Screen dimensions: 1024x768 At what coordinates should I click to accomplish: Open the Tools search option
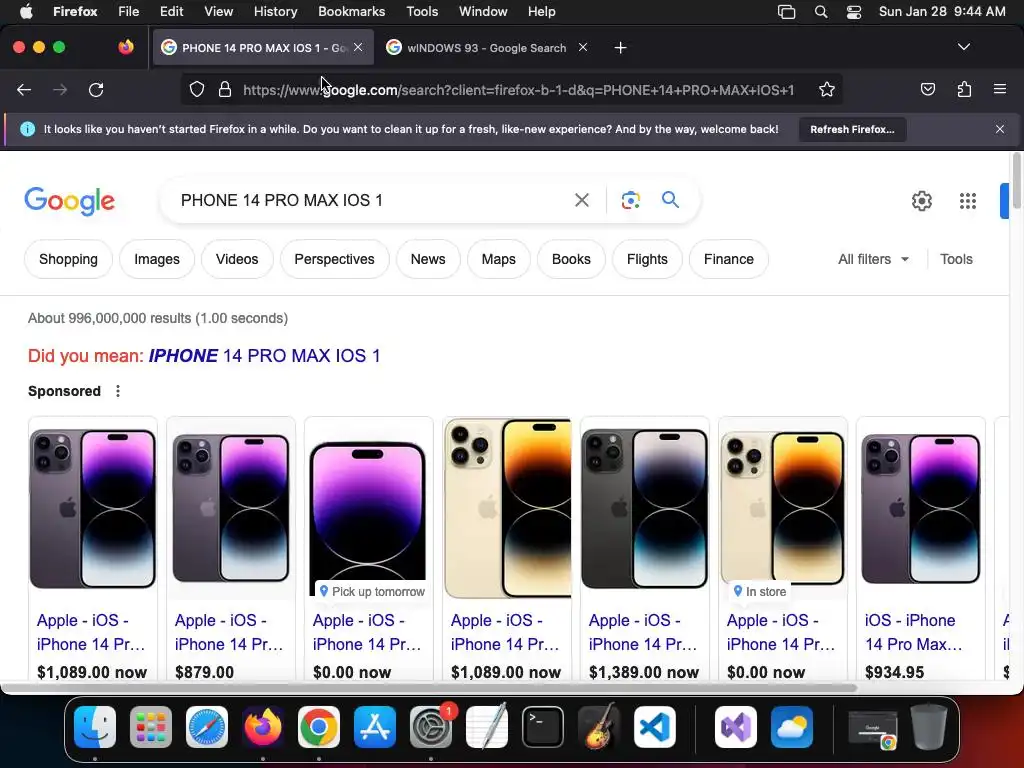coord(956,259)
